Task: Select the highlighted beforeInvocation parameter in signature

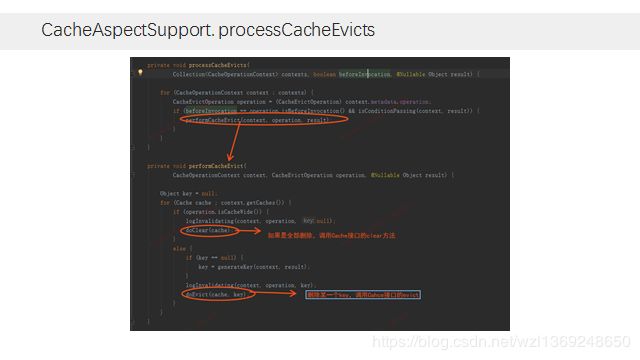Action: [364, 74]
